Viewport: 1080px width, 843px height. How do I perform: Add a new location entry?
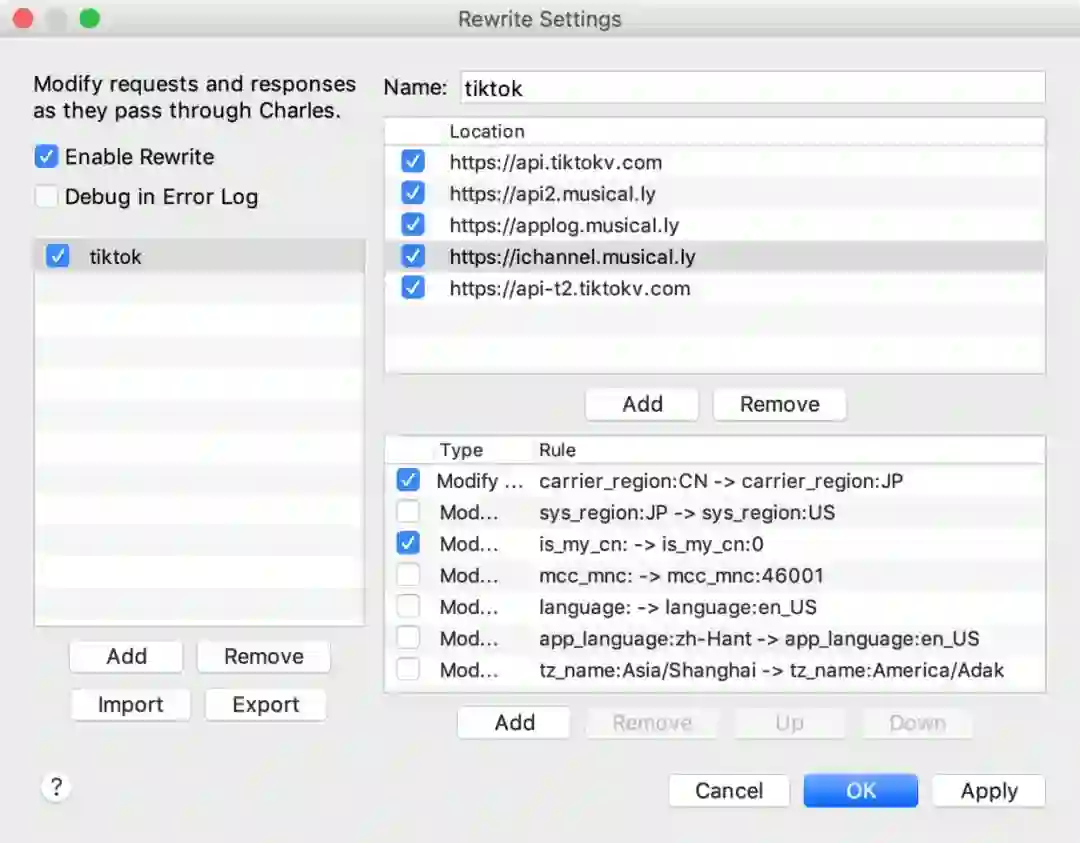[642, 404]
